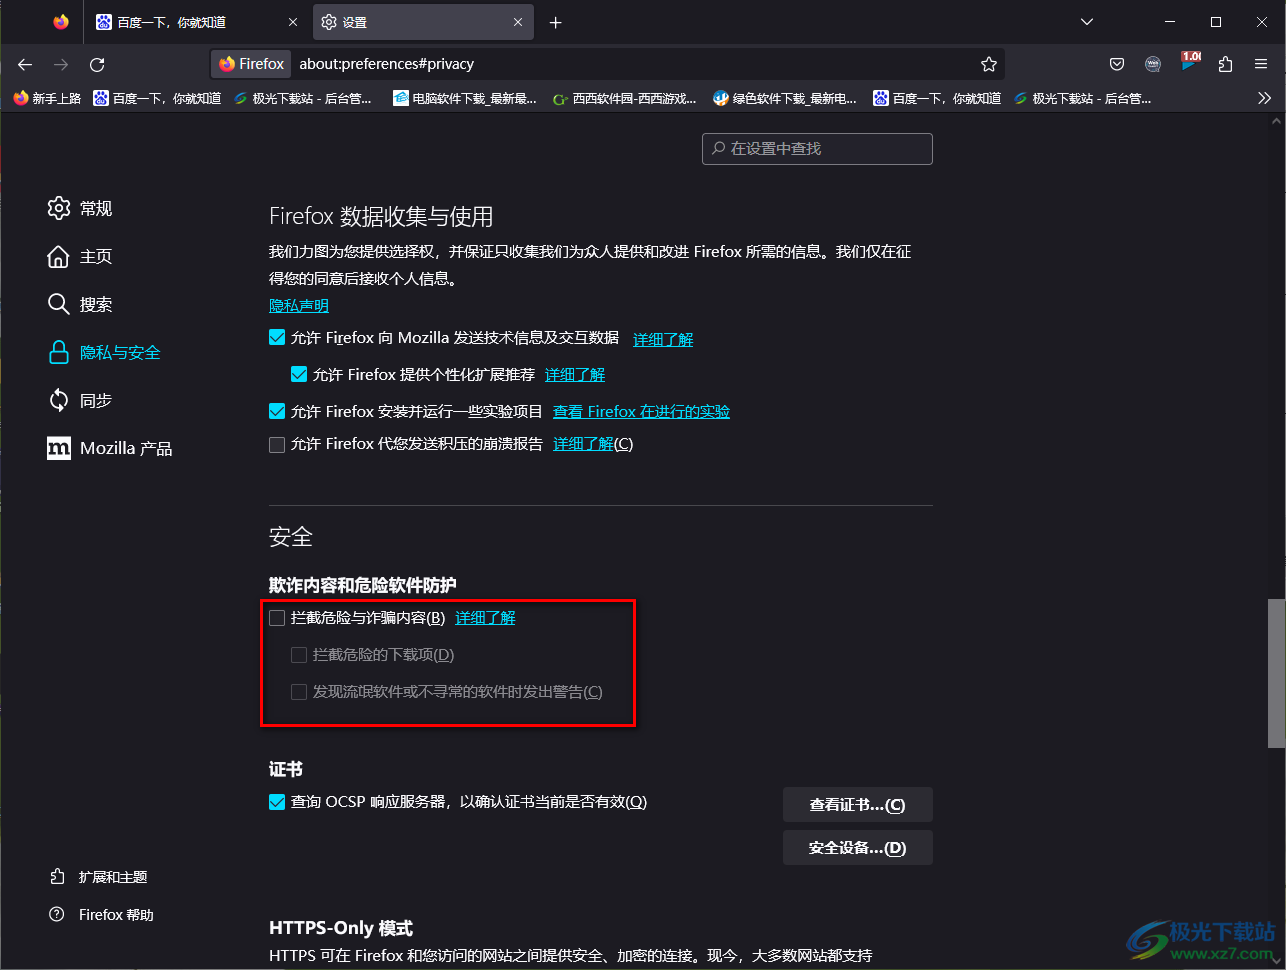Open 绿色软件下载_最新电 bookmark
This screenshot has width=1286, height=970.
785,98
